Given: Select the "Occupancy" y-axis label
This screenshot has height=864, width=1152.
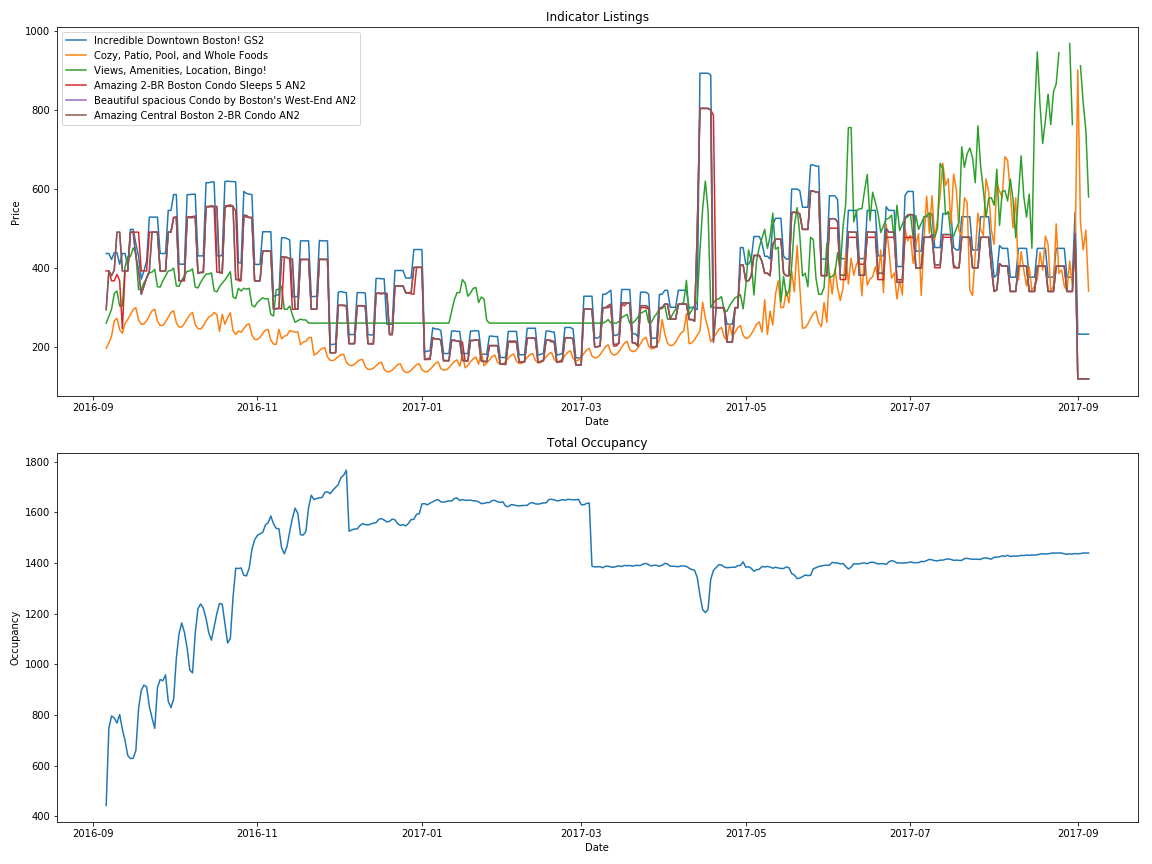Looking at the screenshot, I should (x=17, y=638).
